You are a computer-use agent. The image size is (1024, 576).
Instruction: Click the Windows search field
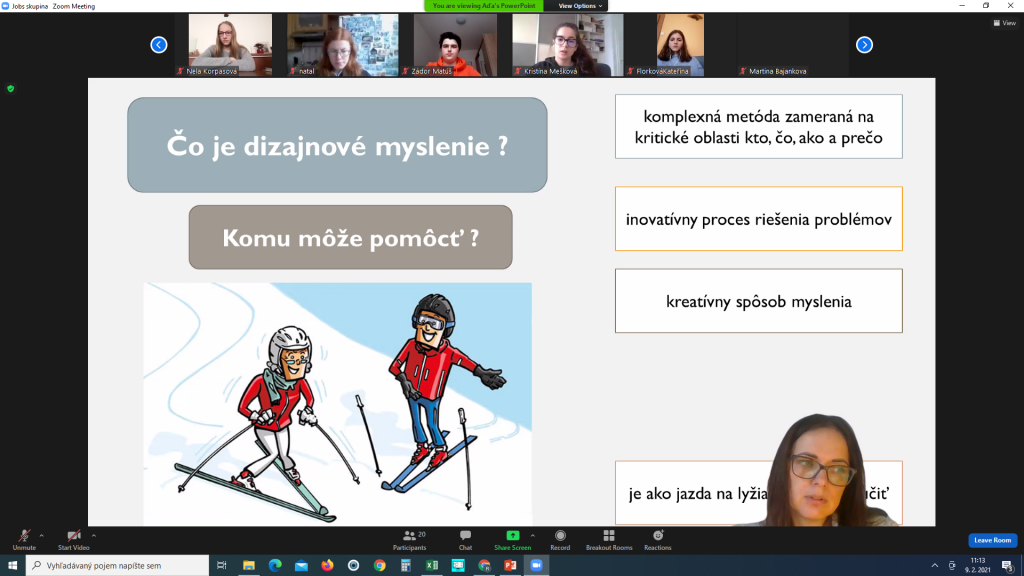coord(118,565)
